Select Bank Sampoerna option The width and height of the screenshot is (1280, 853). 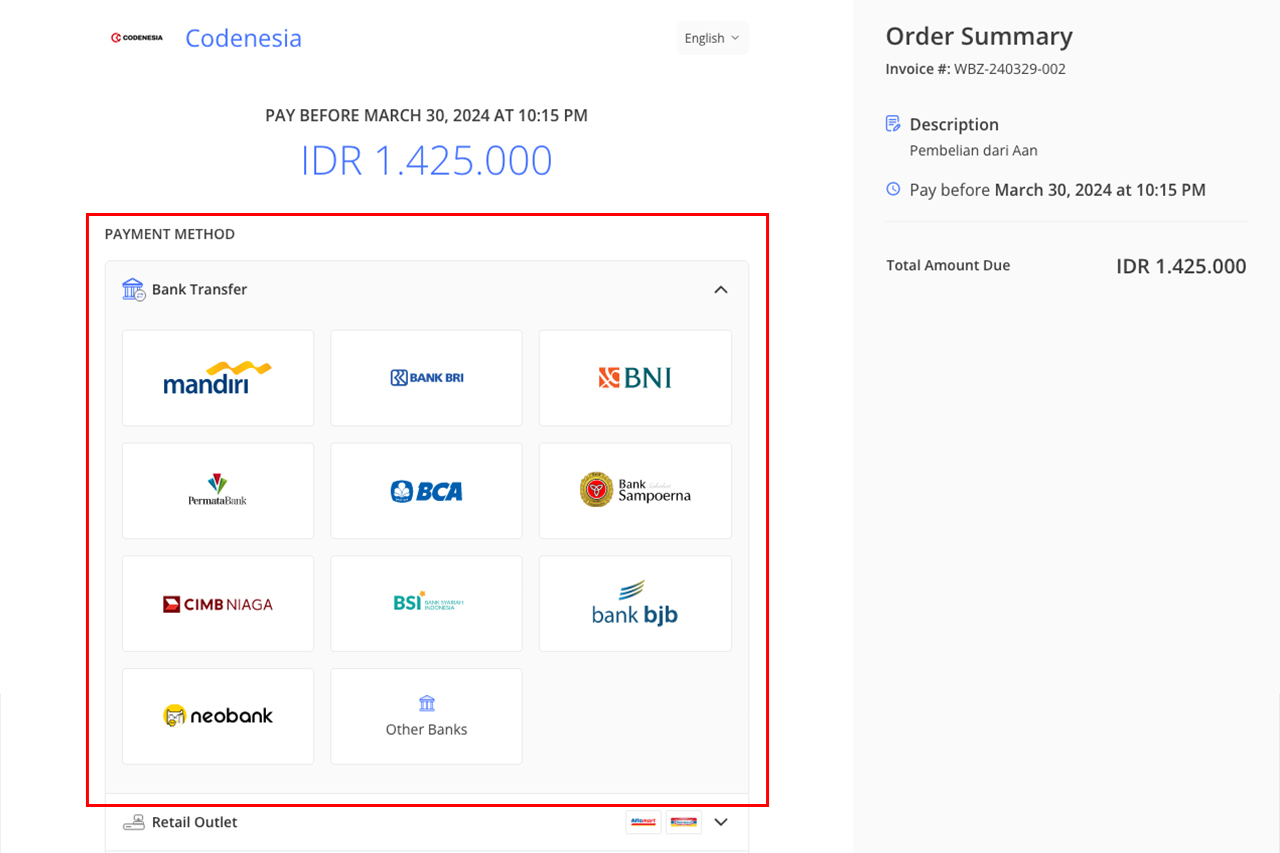[635, 491]
